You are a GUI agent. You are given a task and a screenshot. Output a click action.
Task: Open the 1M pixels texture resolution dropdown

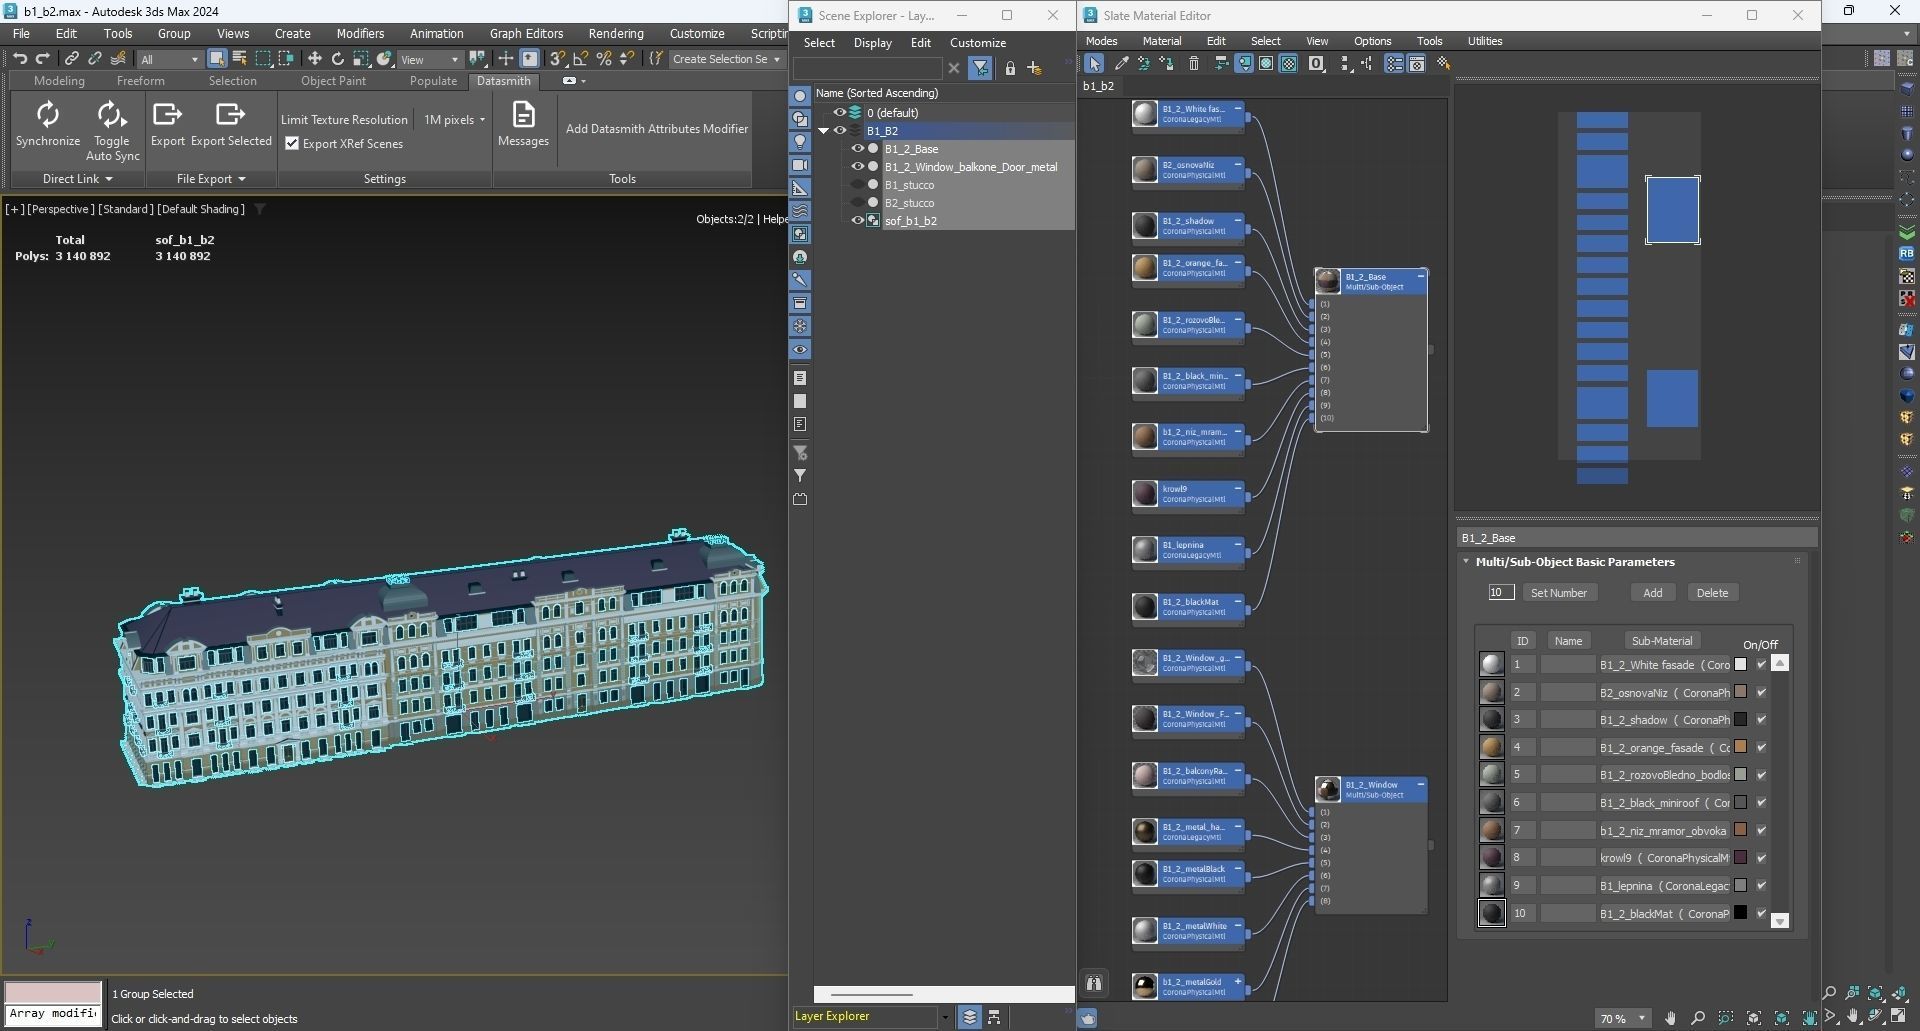(454, 120)
